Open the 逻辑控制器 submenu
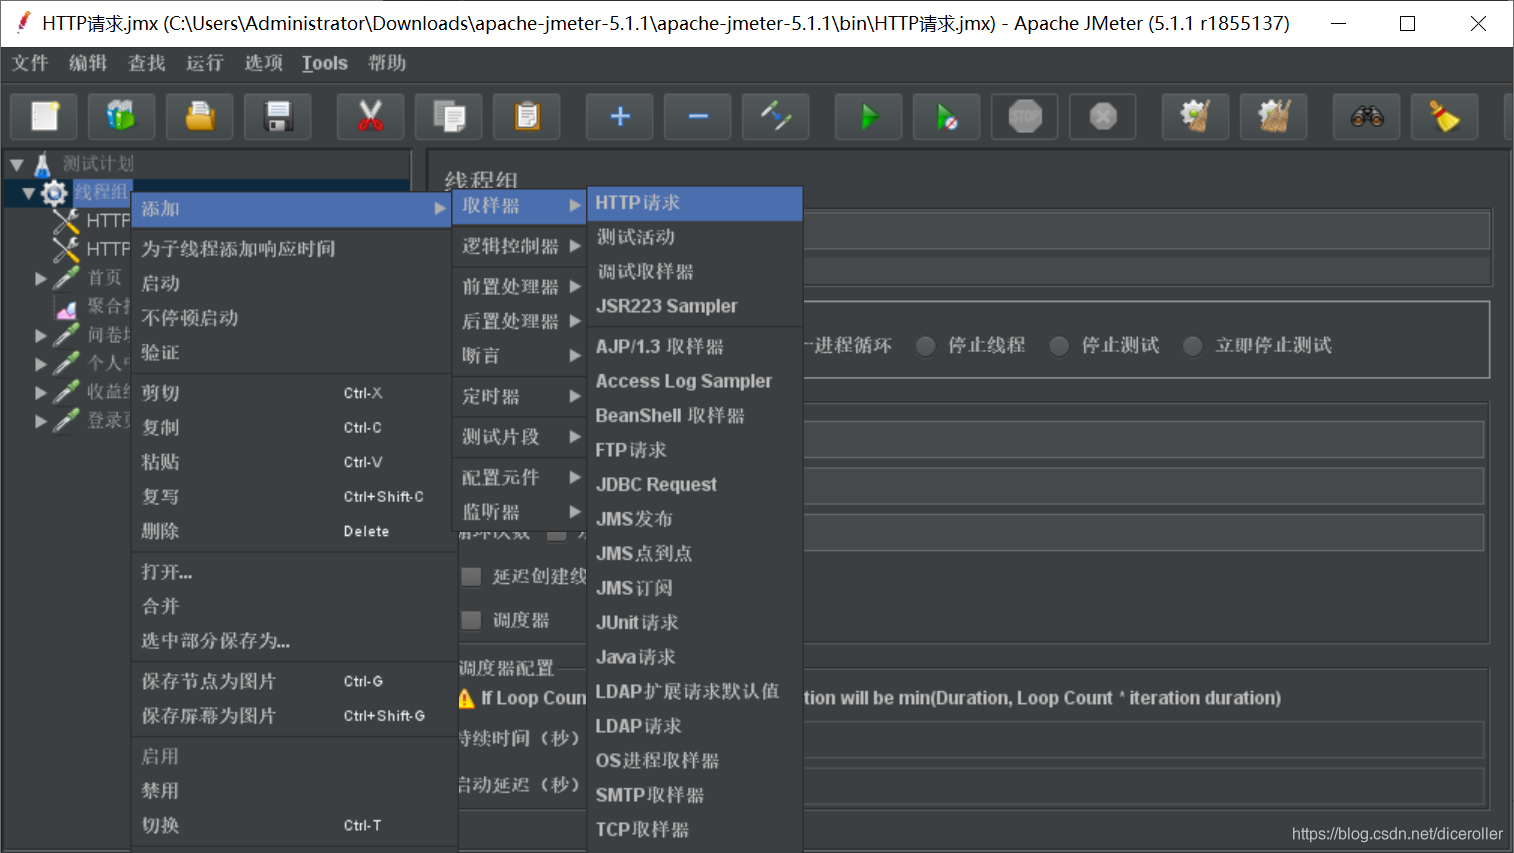 click(520, 246)
